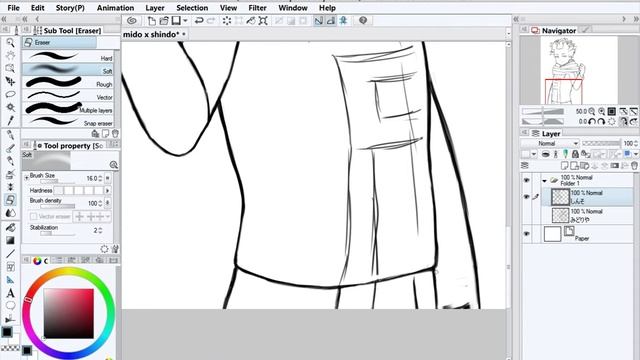Choose the Snap eraser sub tool
Image resolution: width=640 pixels, height=360 pixels.
[x=68, y=122]
